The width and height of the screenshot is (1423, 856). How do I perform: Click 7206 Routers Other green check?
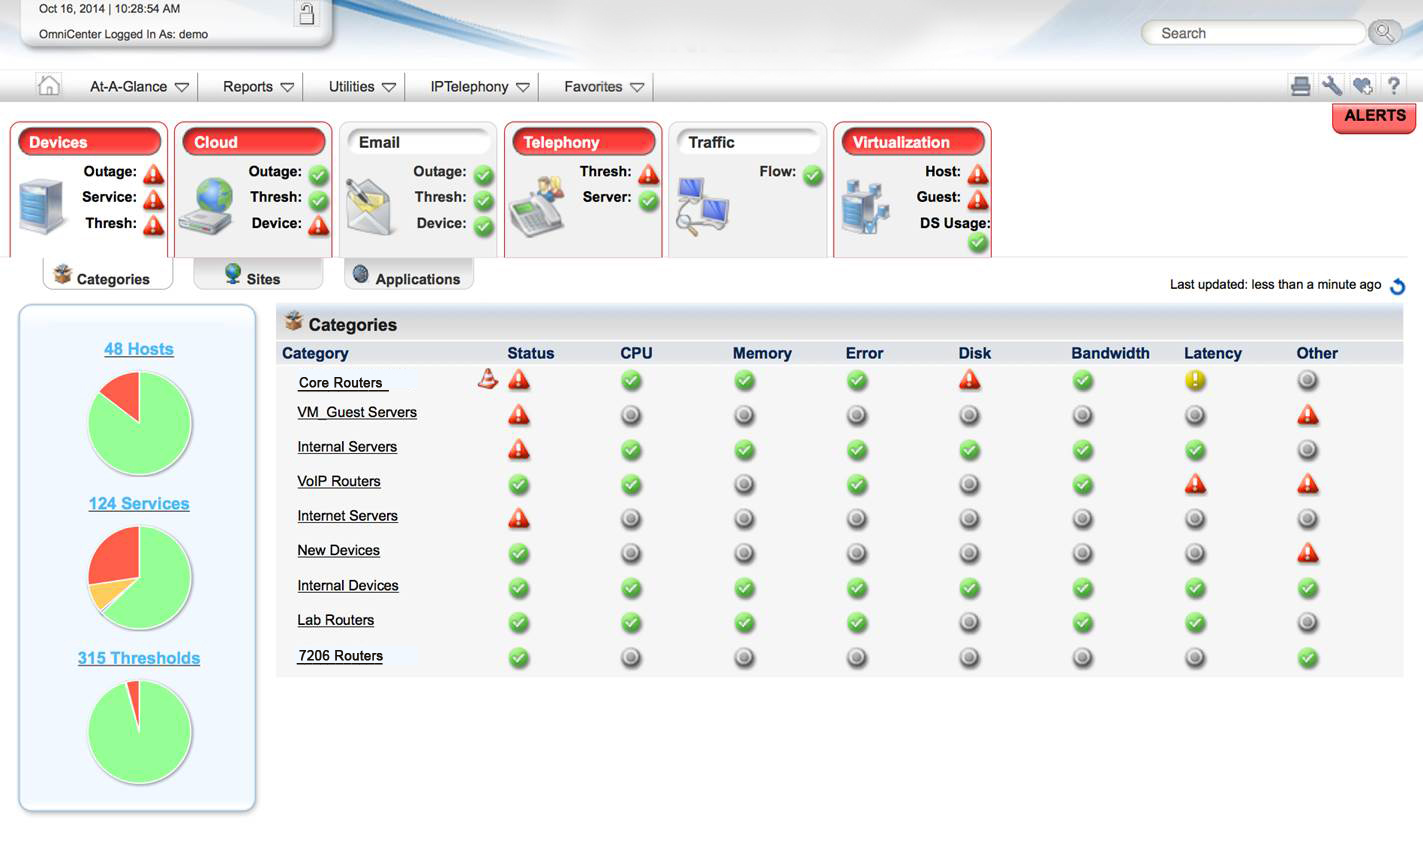point(1307,658)
